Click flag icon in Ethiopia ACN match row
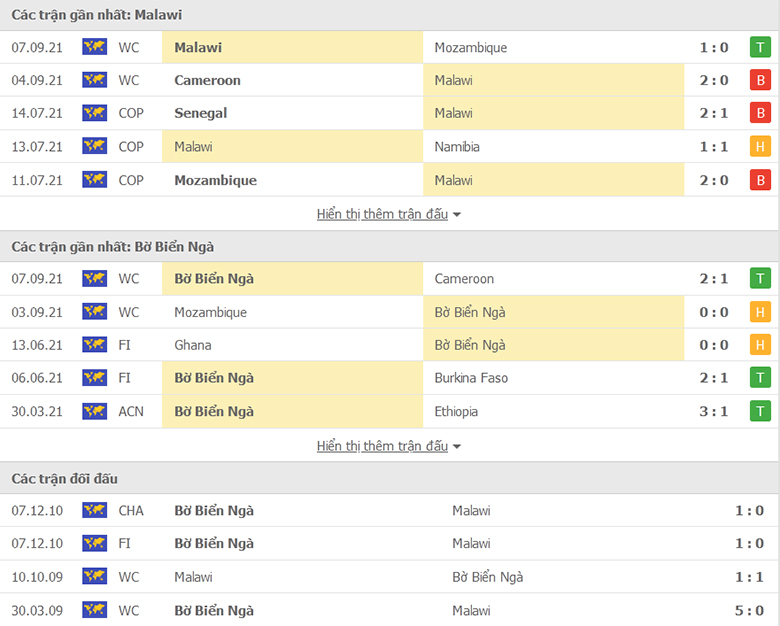The image size is (780, 626). click(x=94, y=411)
